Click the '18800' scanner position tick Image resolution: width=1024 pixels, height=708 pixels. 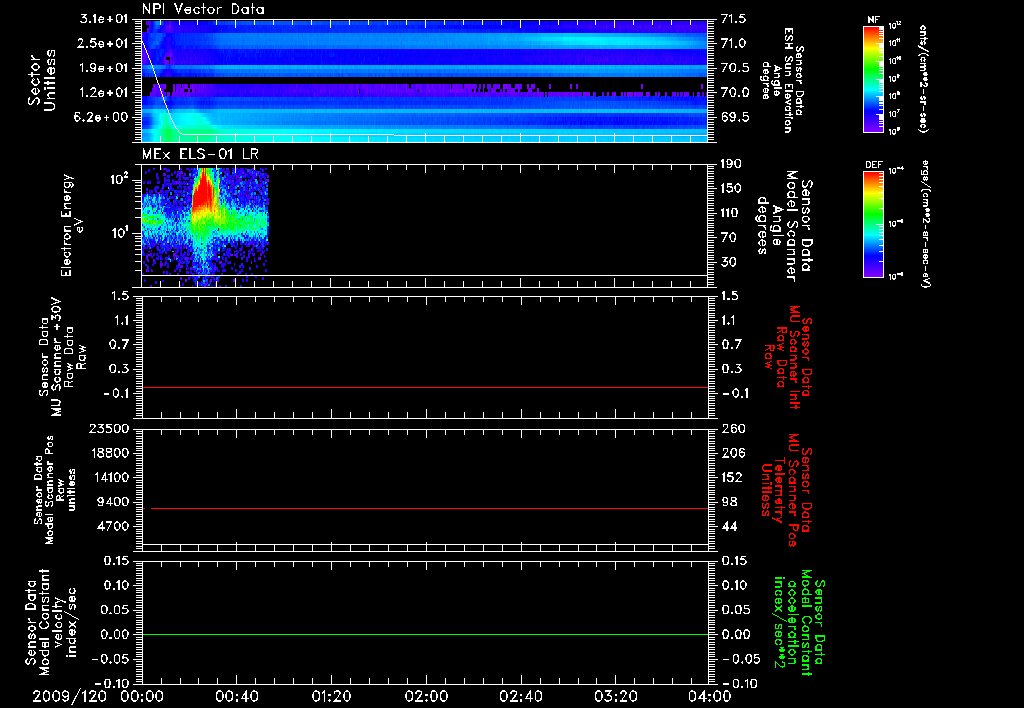109,453
